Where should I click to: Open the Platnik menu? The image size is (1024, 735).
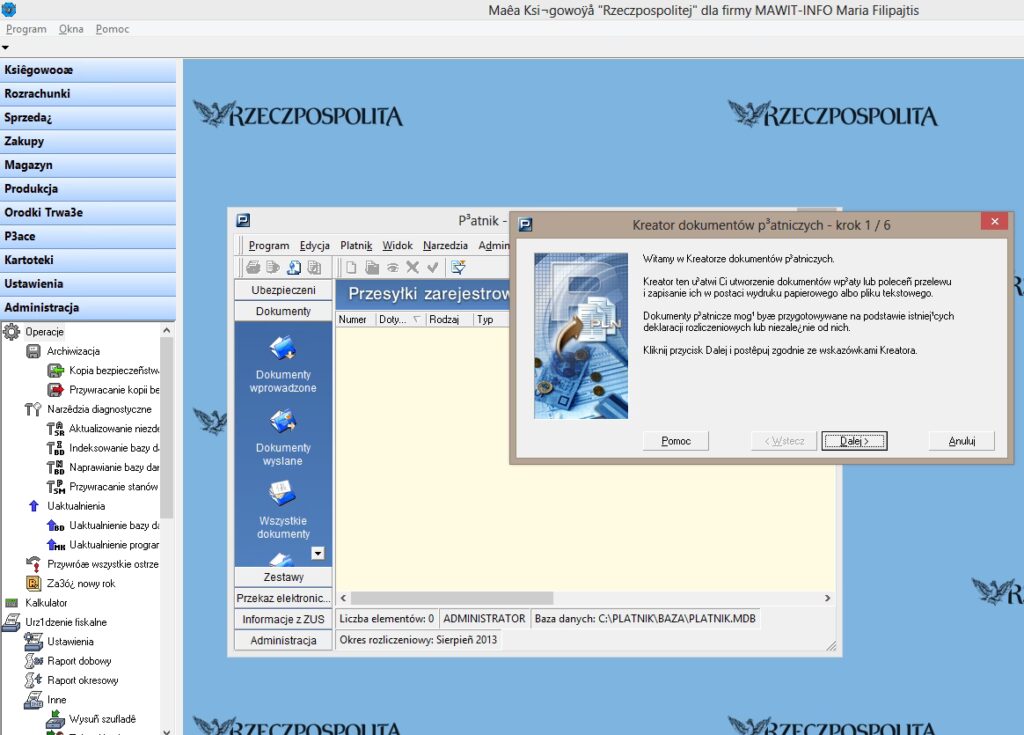tap(355, 245)
